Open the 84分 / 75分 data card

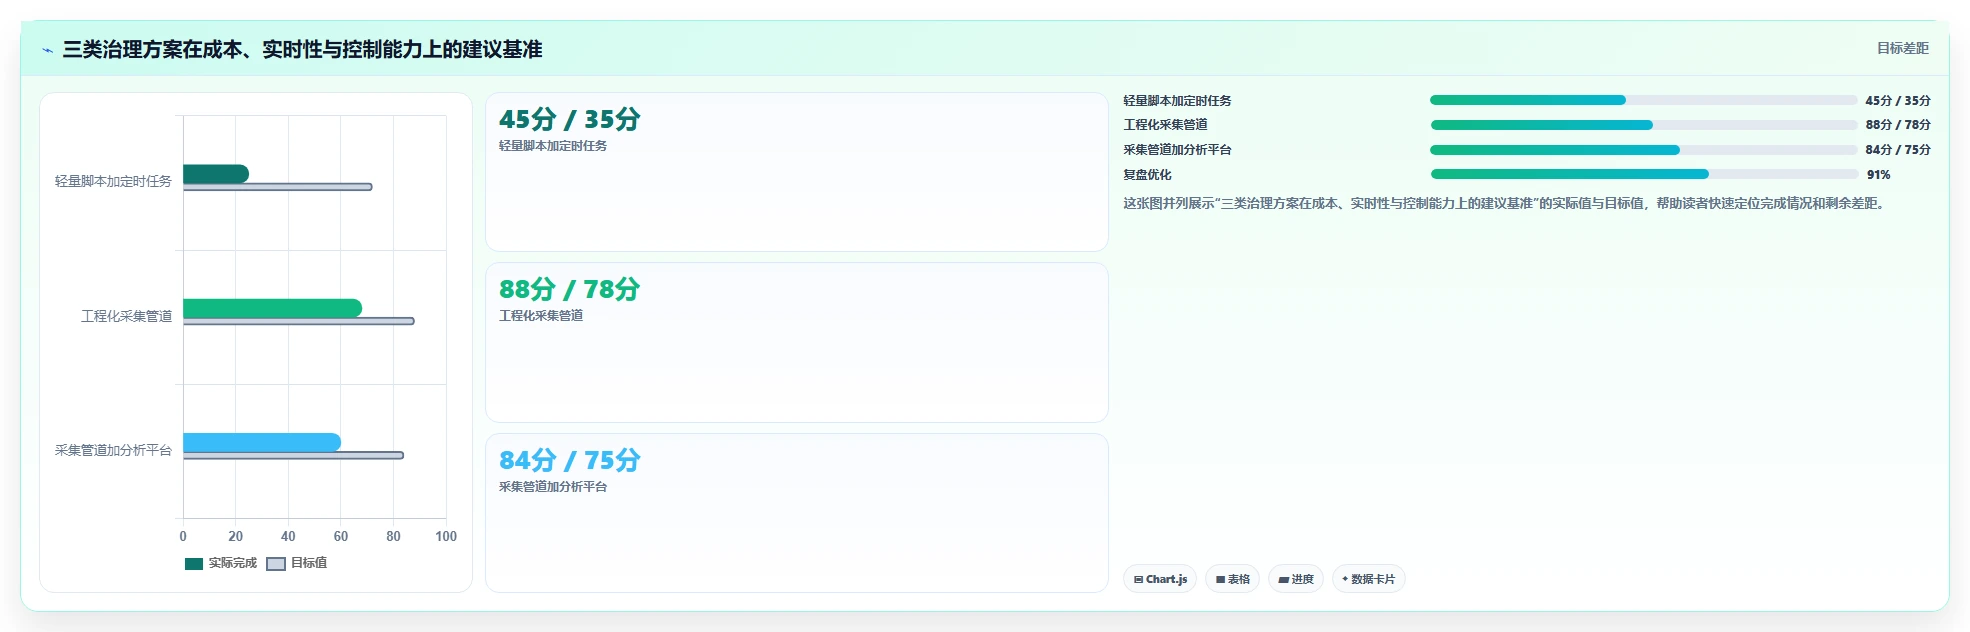(796, 513)
